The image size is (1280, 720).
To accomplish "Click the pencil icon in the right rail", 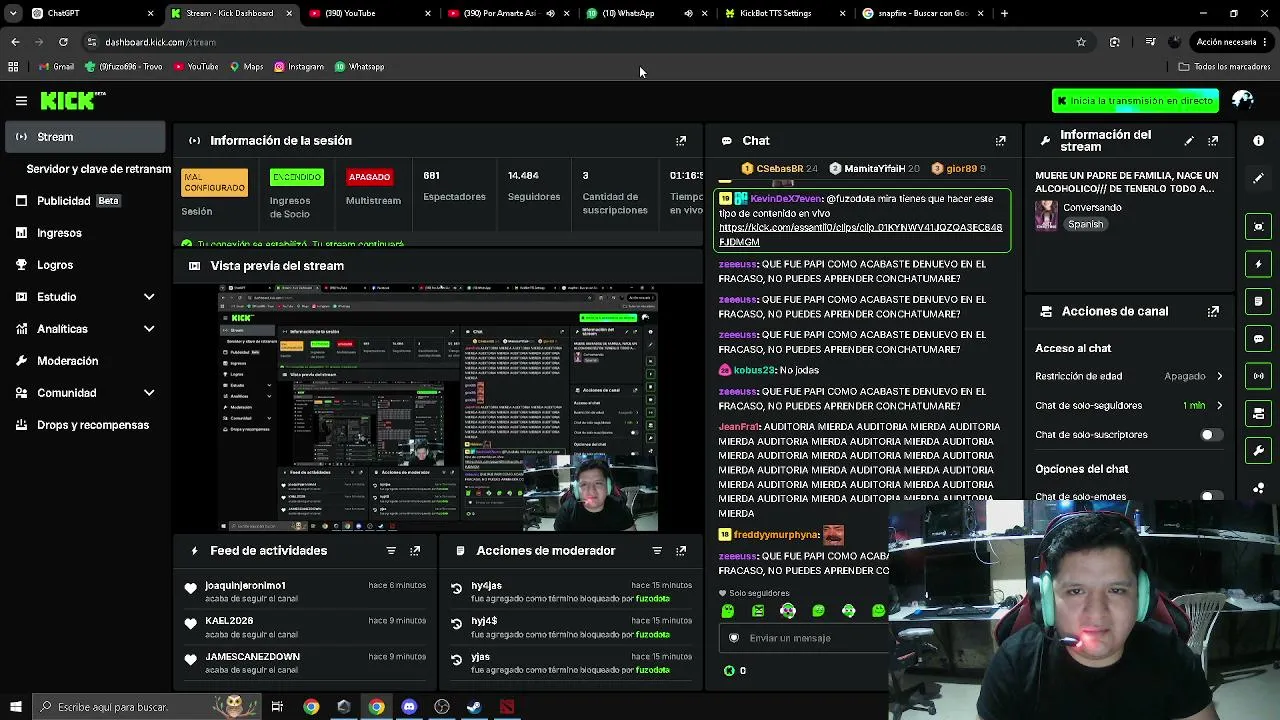I will point(1259,178).
